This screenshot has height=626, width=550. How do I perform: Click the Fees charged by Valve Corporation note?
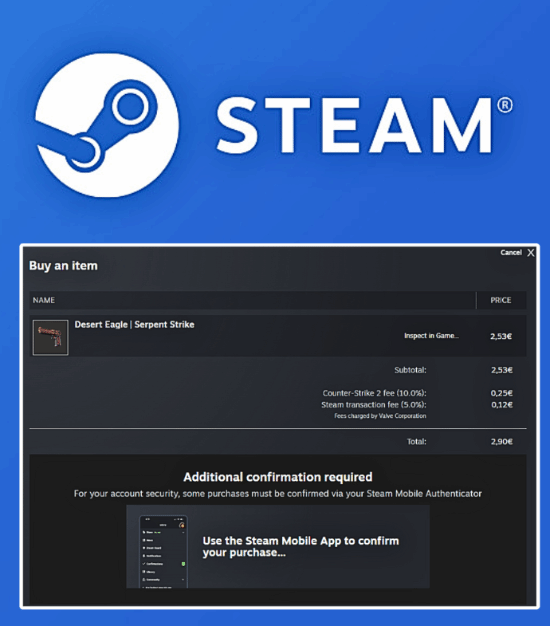(380, 416)
